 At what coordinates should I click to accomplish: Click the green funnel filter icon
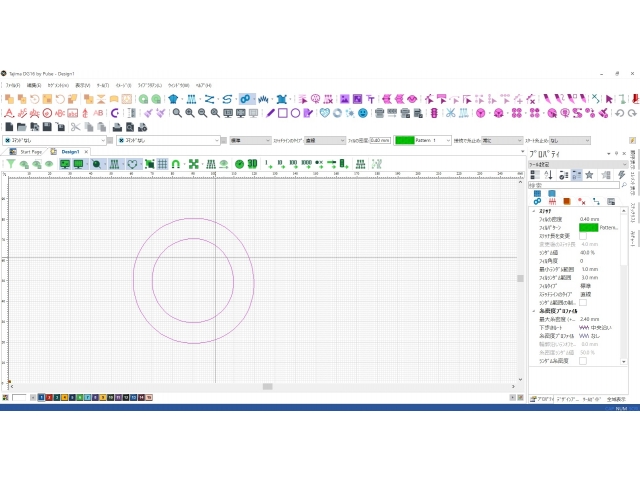[x=11, y=164]
